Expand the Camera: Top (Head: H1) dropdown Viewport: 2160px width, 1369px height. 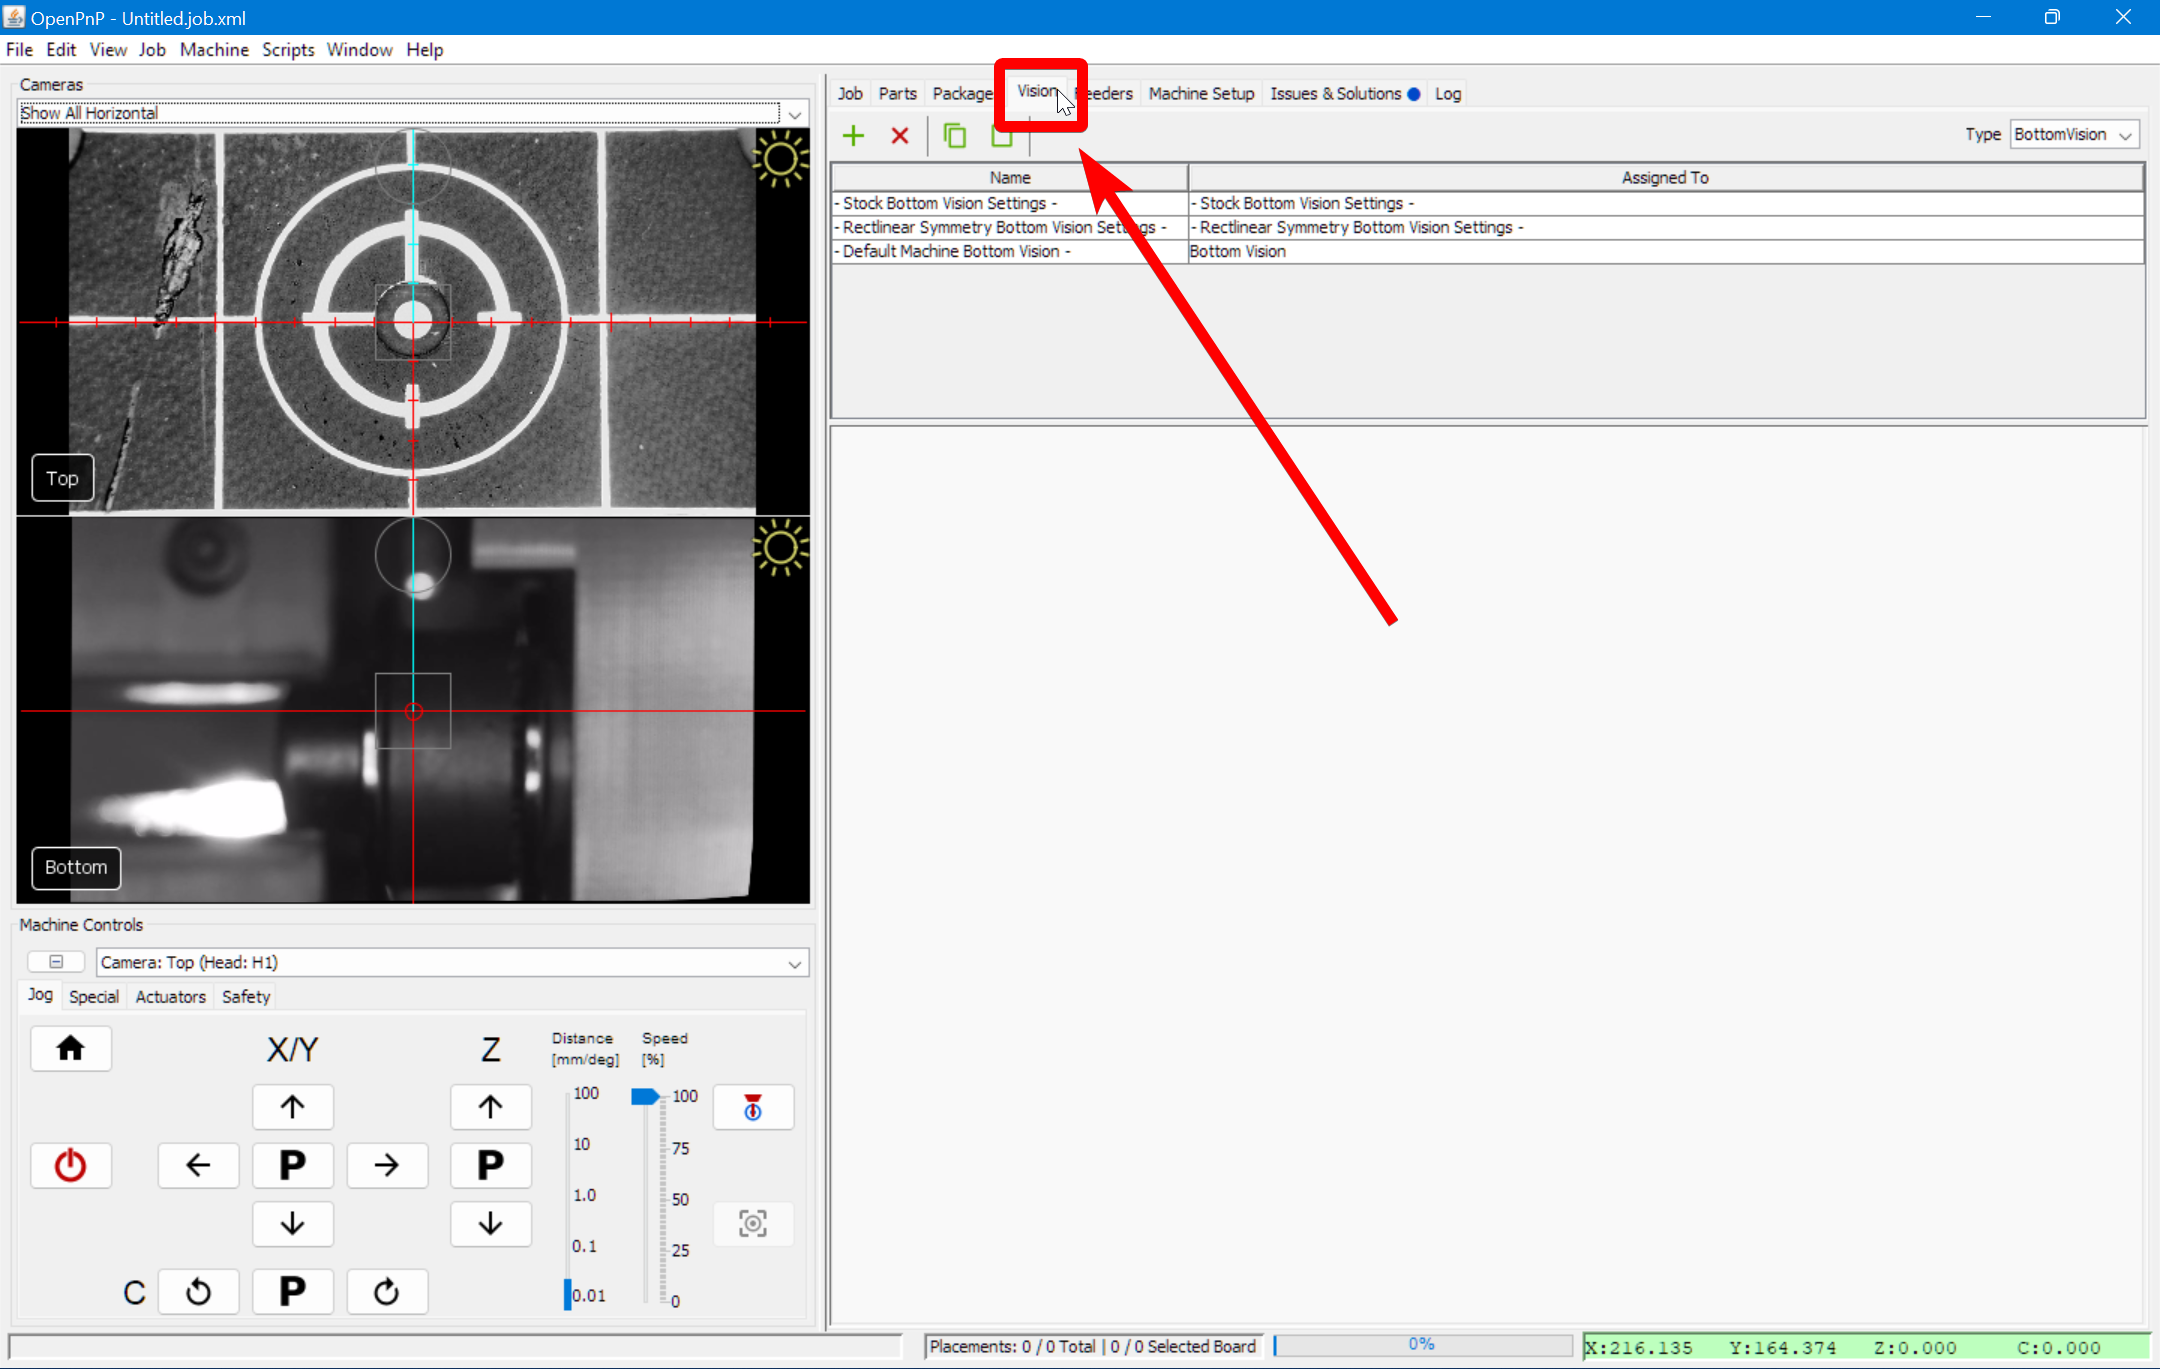(x=794, y=963)
